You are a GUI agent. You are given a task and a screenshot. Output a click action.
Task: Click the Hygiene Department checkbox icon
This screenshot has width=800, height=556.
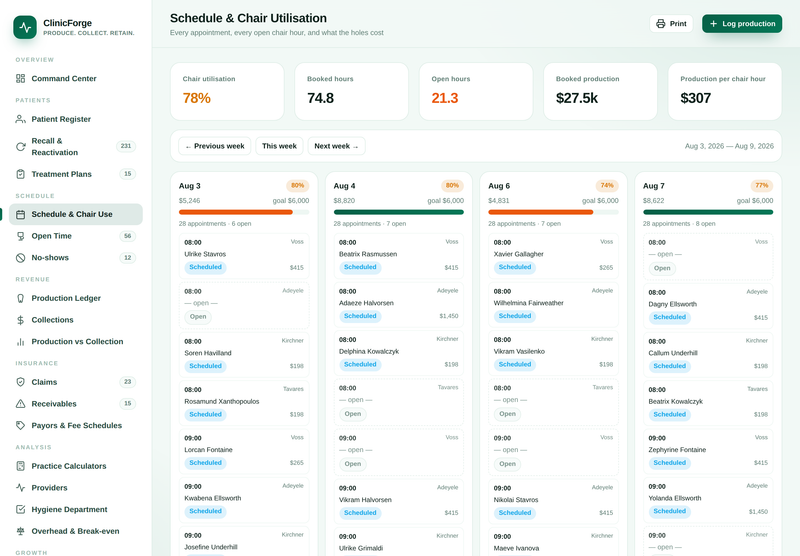coord(20,509)
